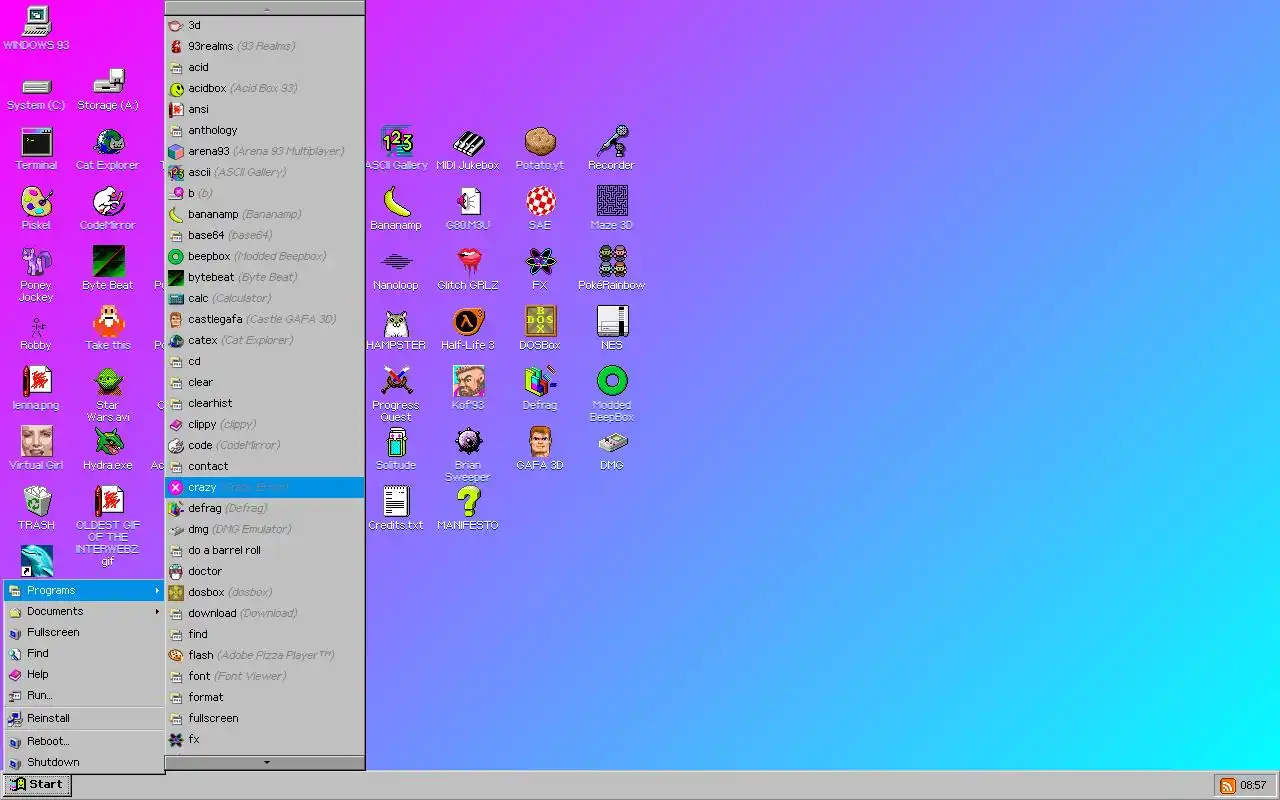
Task: Choose the doctor program entry
Action: tap(265, 571)
